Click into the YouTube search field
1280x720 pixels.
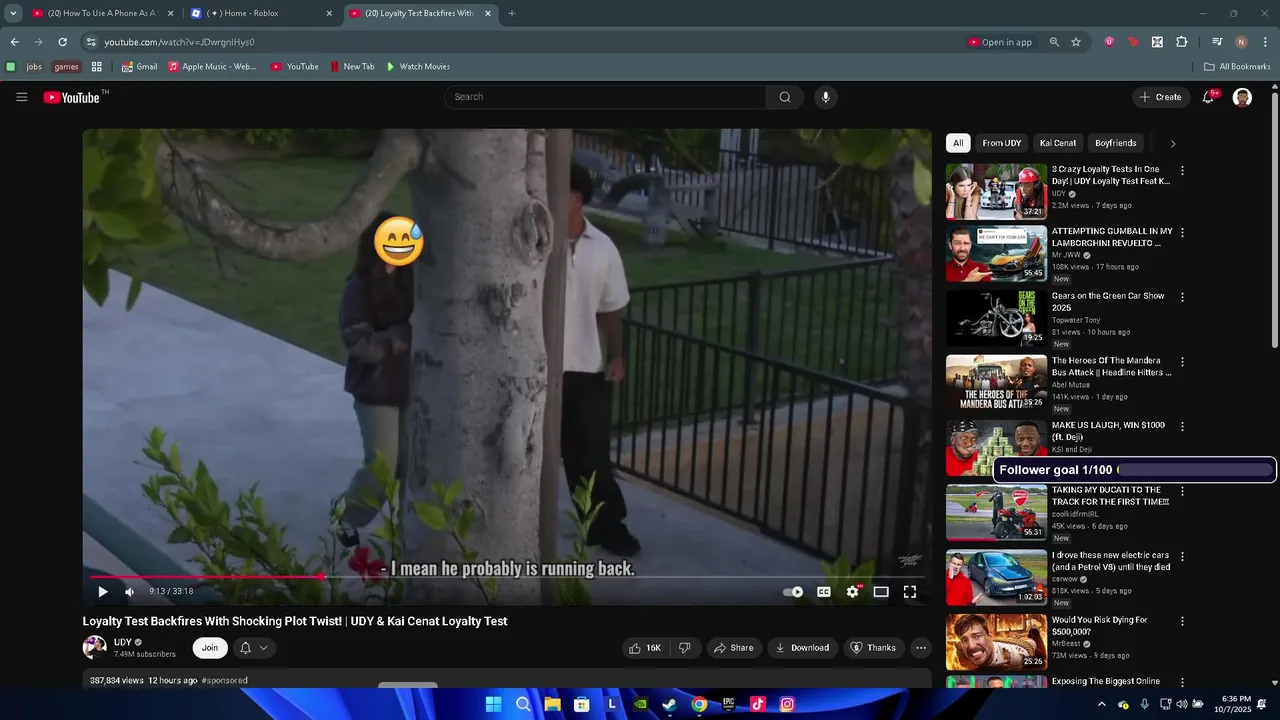606,97
